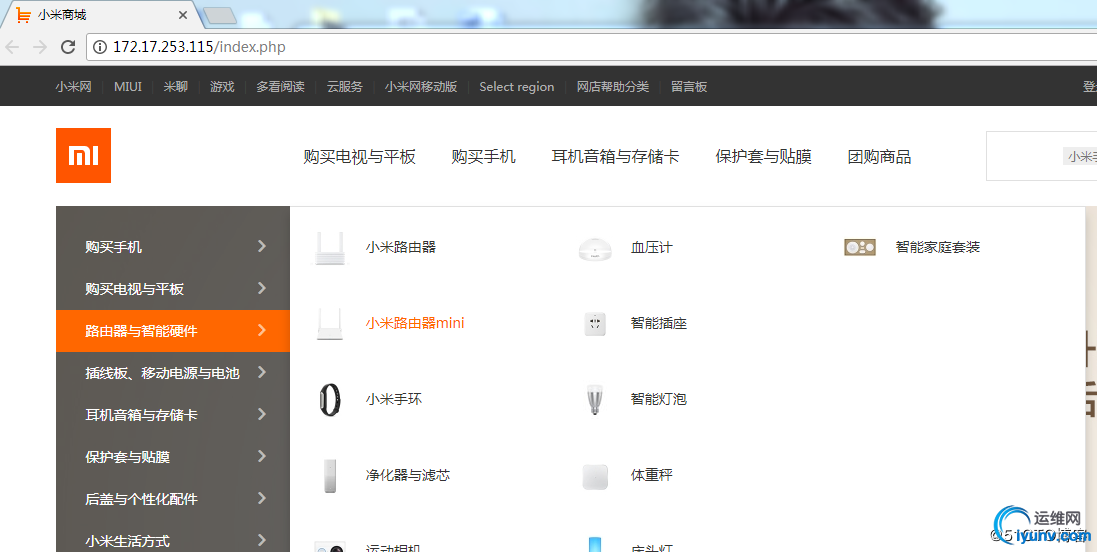Click the 智能家庭套装 kit image
This screenshot has height=552, width=1097.
[x=860, y=247]
